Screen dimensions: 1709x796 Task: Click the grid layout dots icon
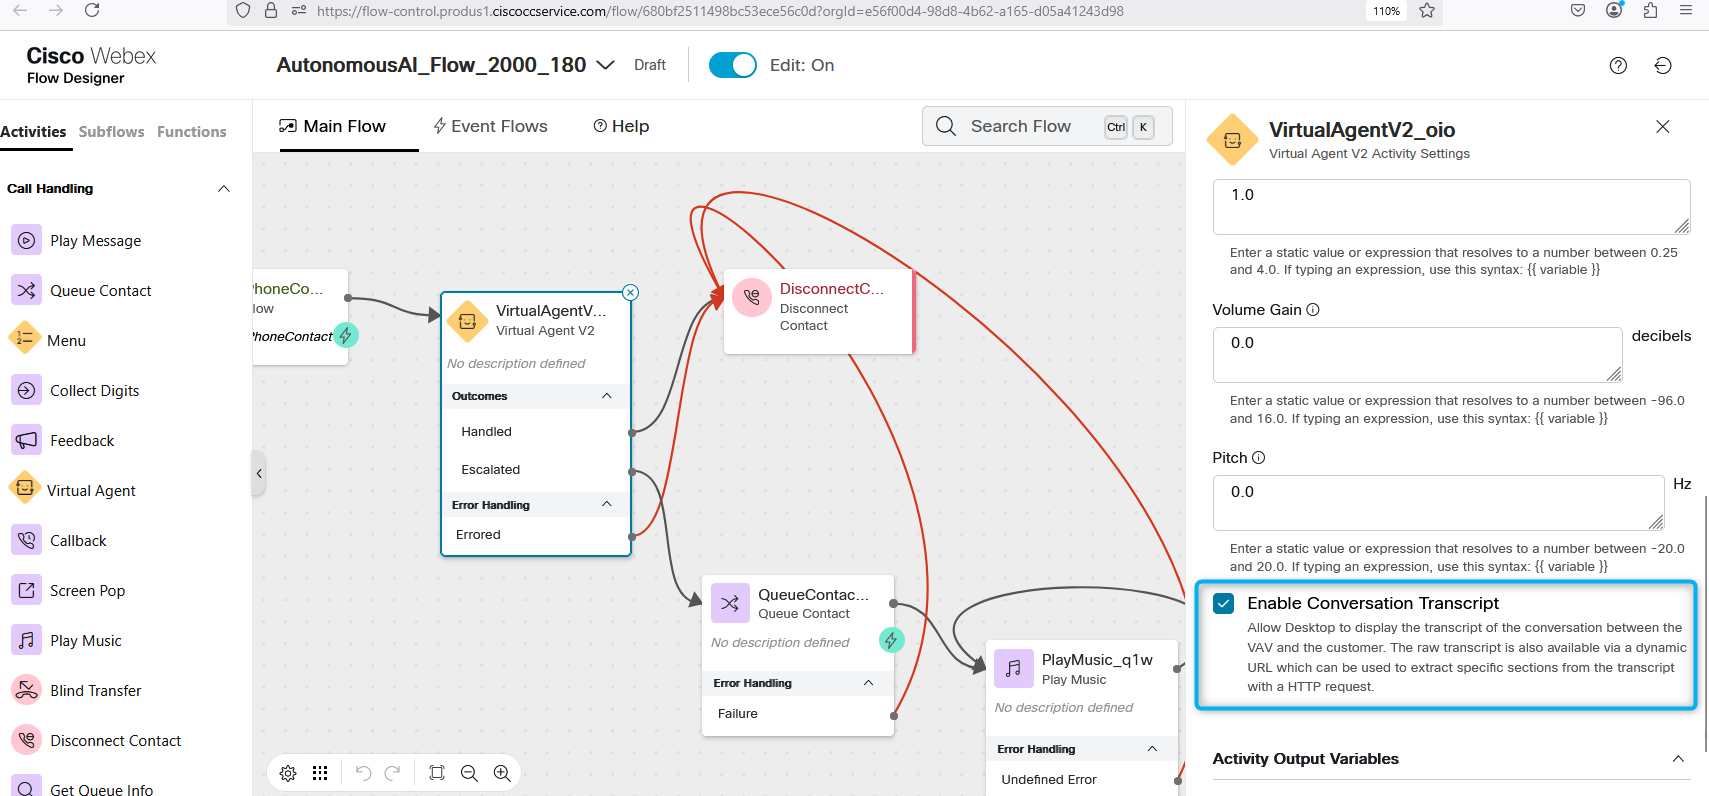pos(320,773)
